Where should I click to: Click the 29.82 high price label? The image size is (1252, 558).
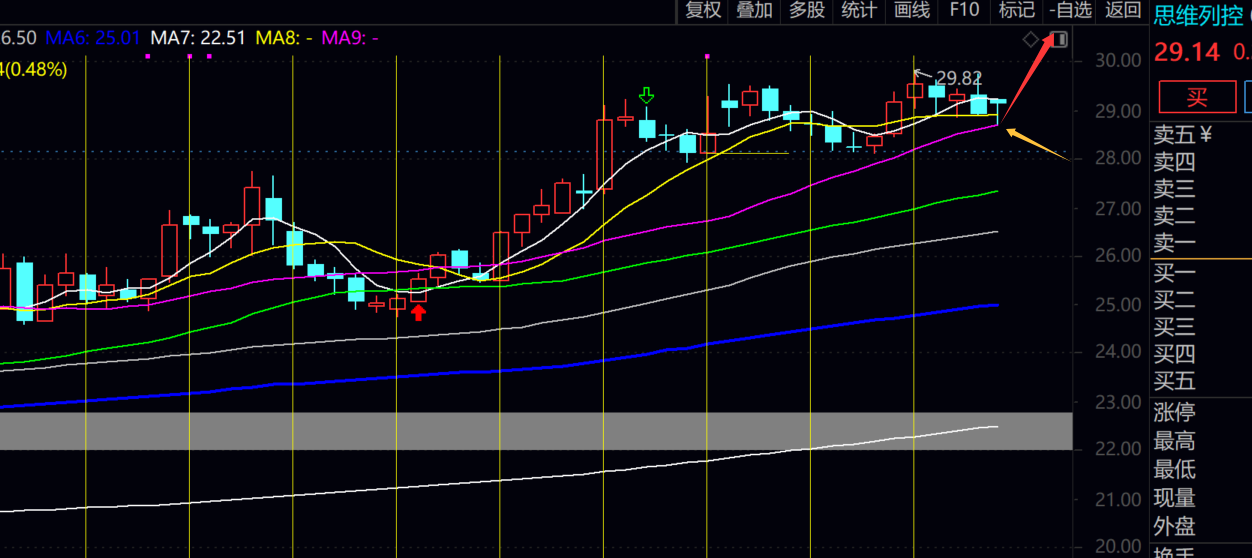(958, 77)
